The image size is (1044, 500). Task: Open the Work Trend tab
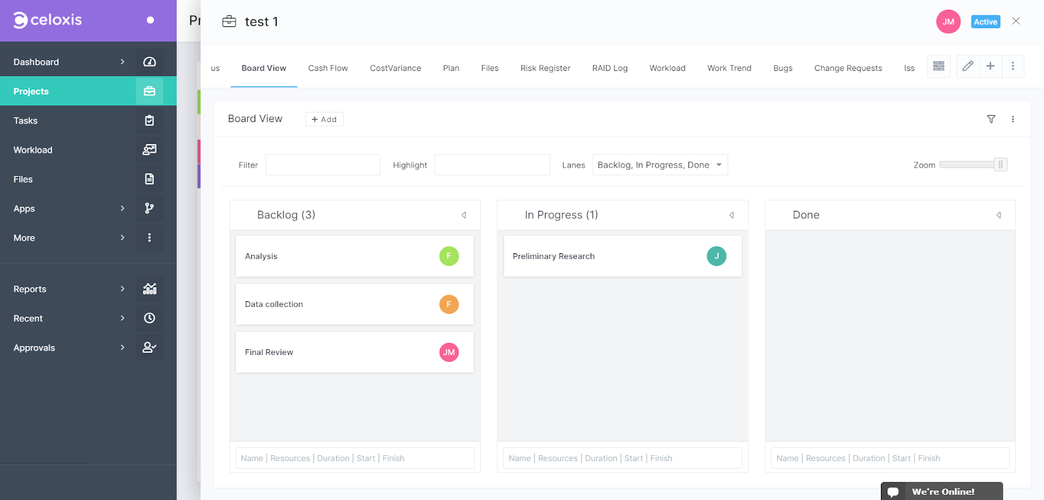click(729, 68)
